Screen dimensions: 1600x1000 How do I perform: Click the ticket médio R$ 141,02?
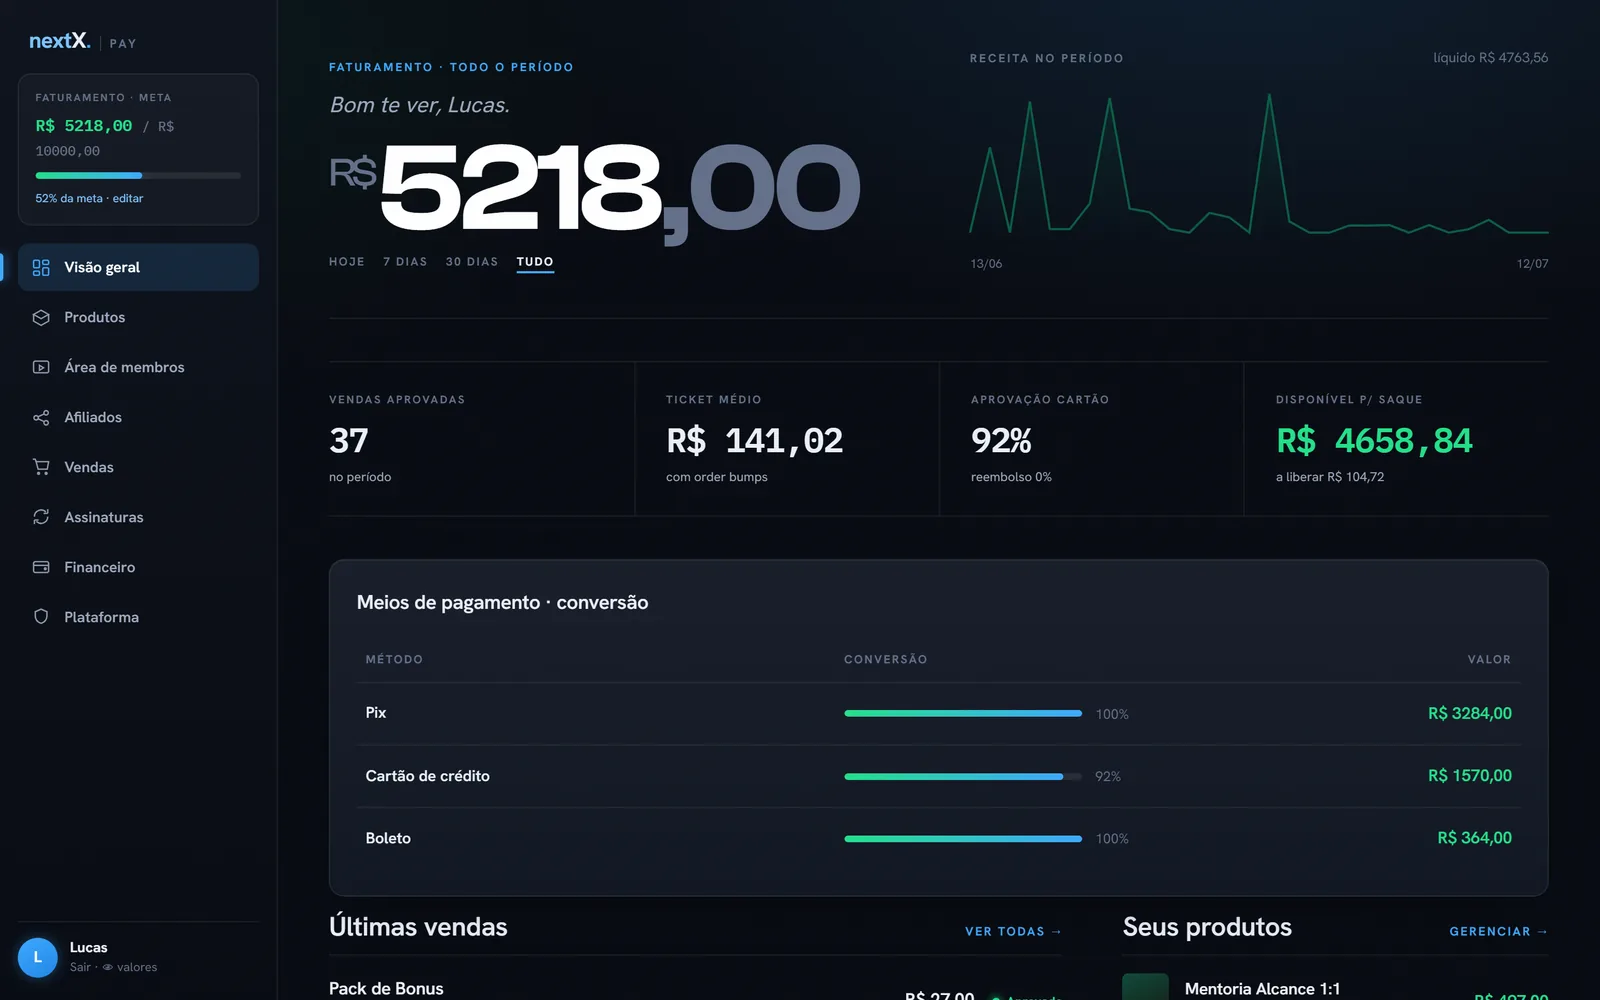tap(755, 441)
